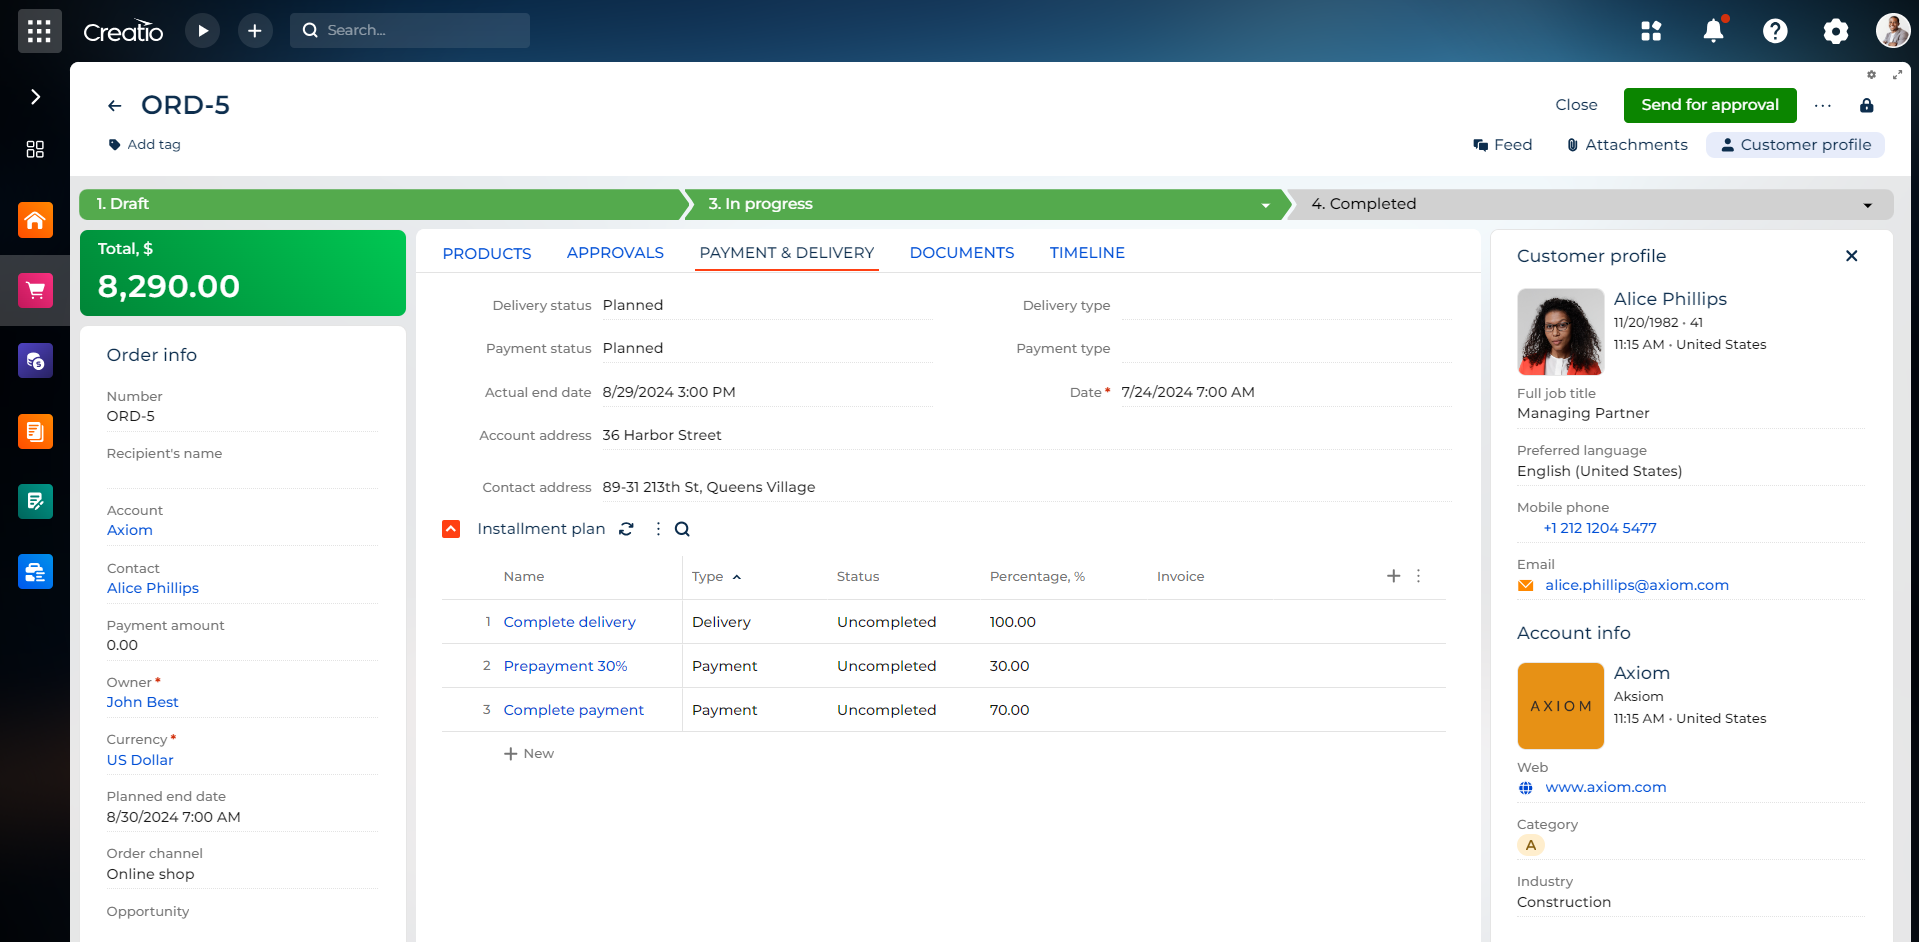The height and width of the screenshot is (942, 1919).
Task: Select the Orders shopping cart sidebar icon
Action: (36, 289)
